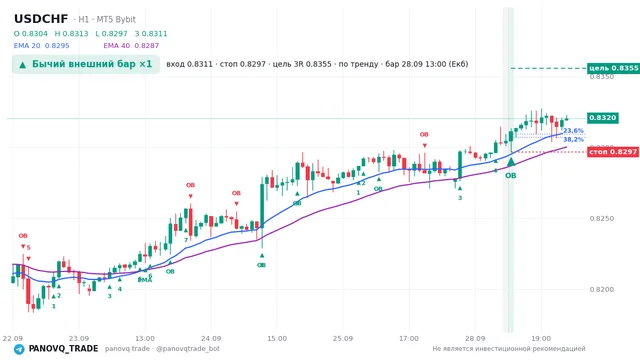Open the panovq.trade · @panovqtrade_bot link text

coord(162,349)
